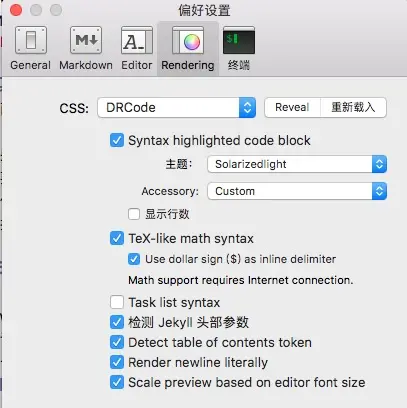Disable TeX-like math syntax checkbox
The height and width of the screenshot is (408, 407).
tap(117, 238)
